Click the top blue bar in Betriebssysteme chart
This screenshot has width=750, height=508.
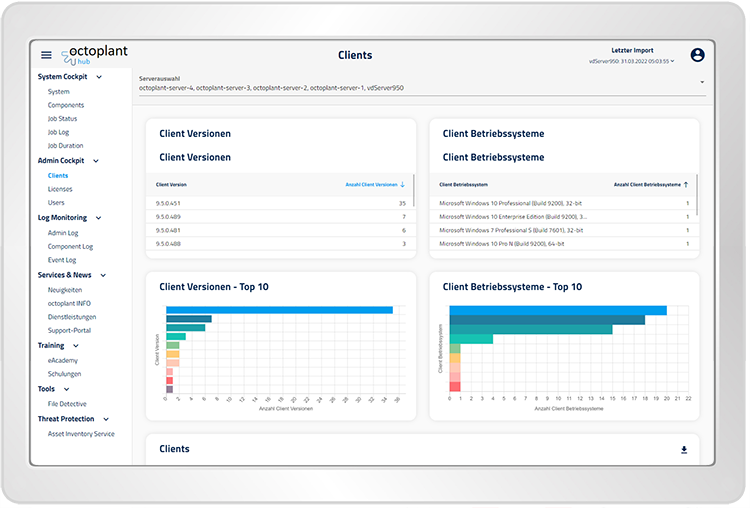point(557,310)
